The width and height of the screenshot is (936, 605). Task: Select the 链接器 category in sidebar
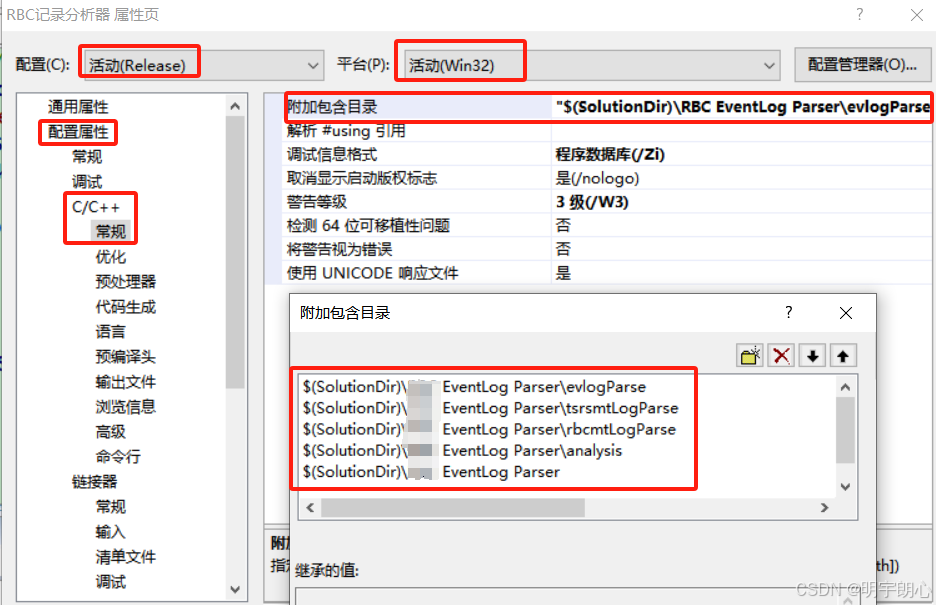(89, 482)
